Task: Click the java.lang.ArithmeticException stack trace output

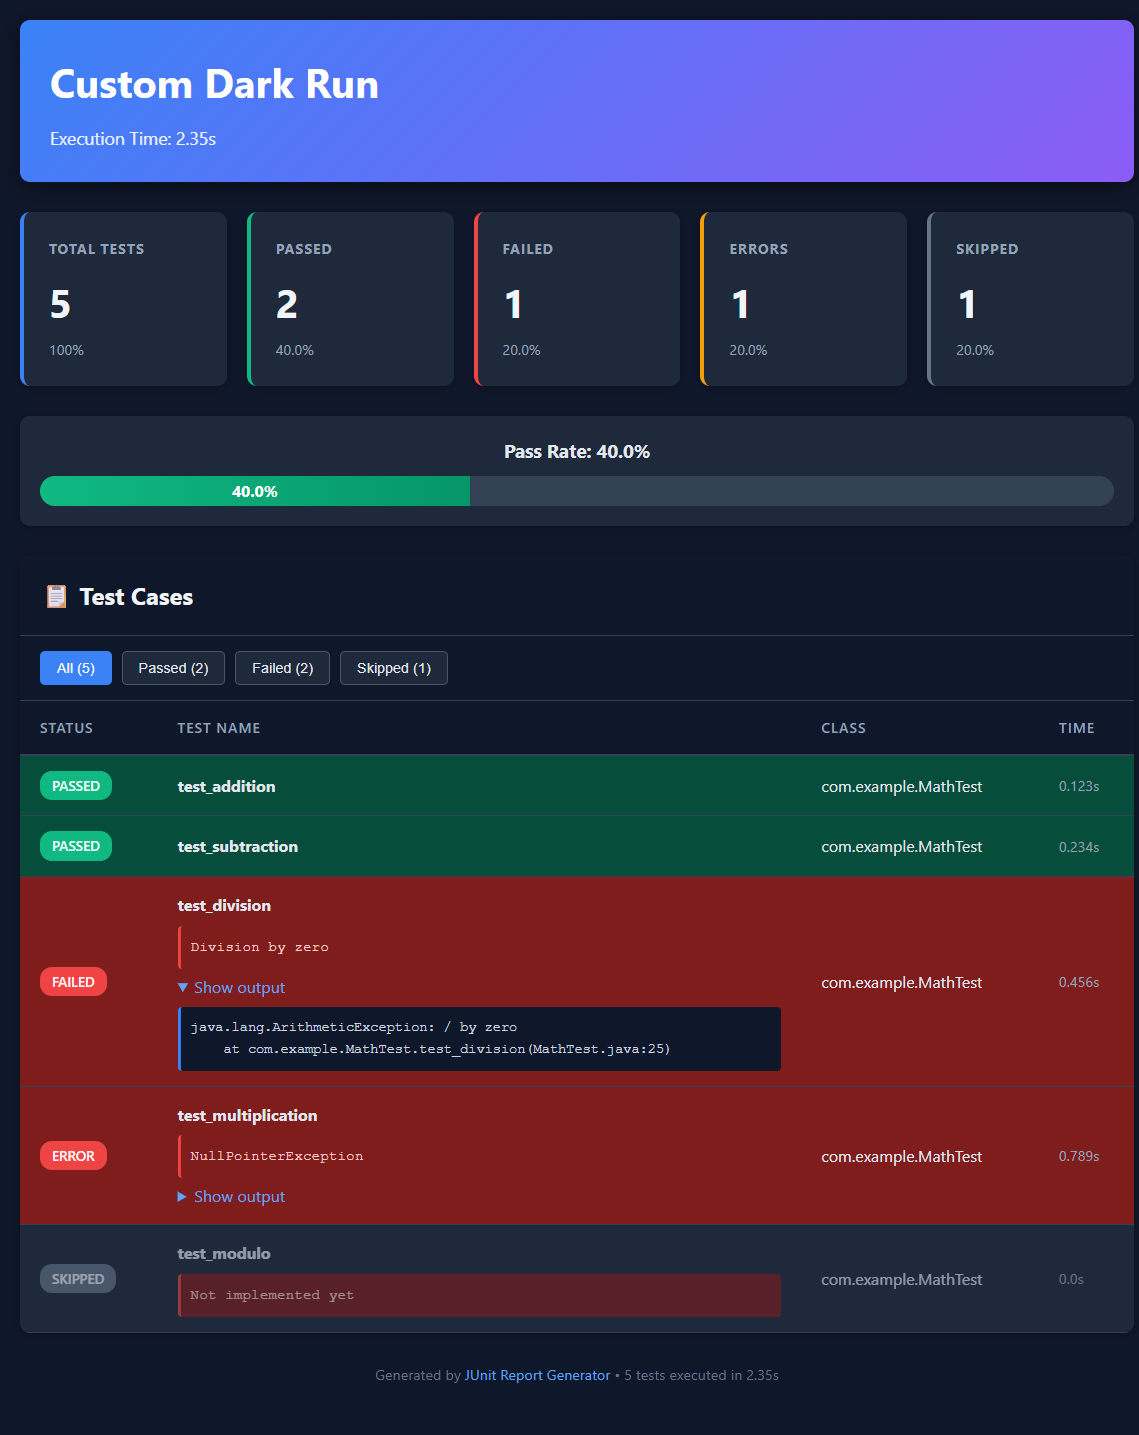Action: 479,1039
